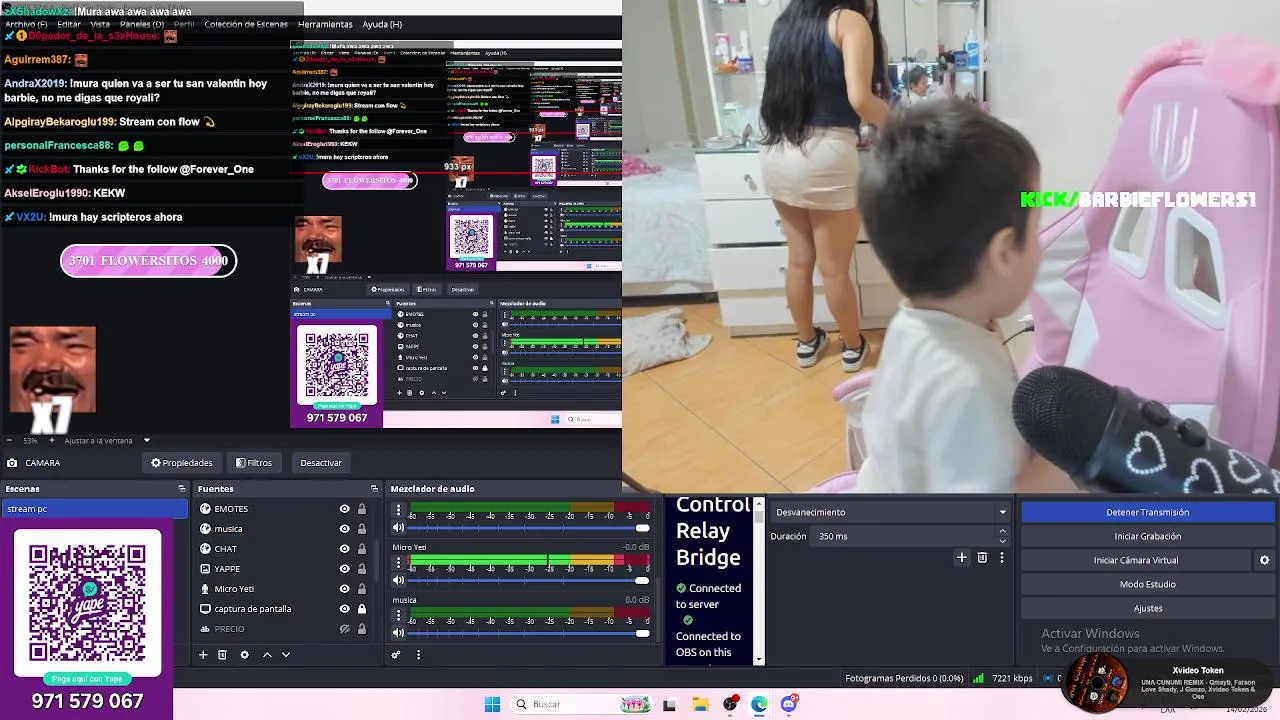Open Propiedades of the CAMARA source
The height and width of the screenshot is (720, 1280).
pos(182,463)
